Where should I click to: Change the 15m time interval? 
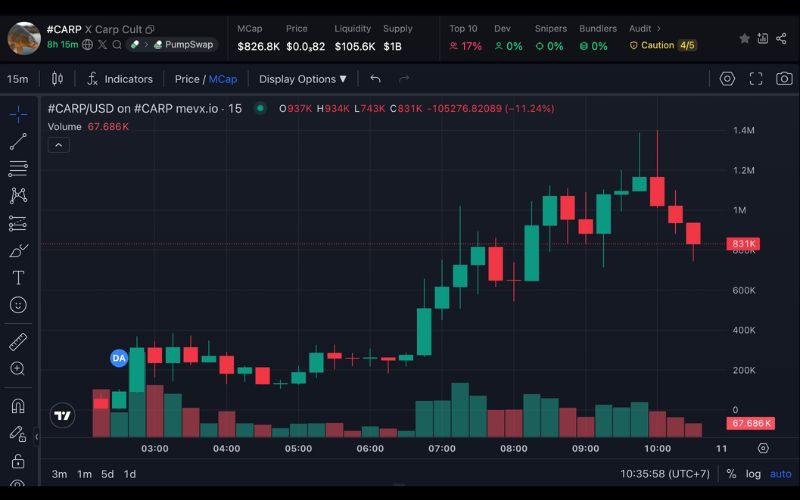click(17, 79)
